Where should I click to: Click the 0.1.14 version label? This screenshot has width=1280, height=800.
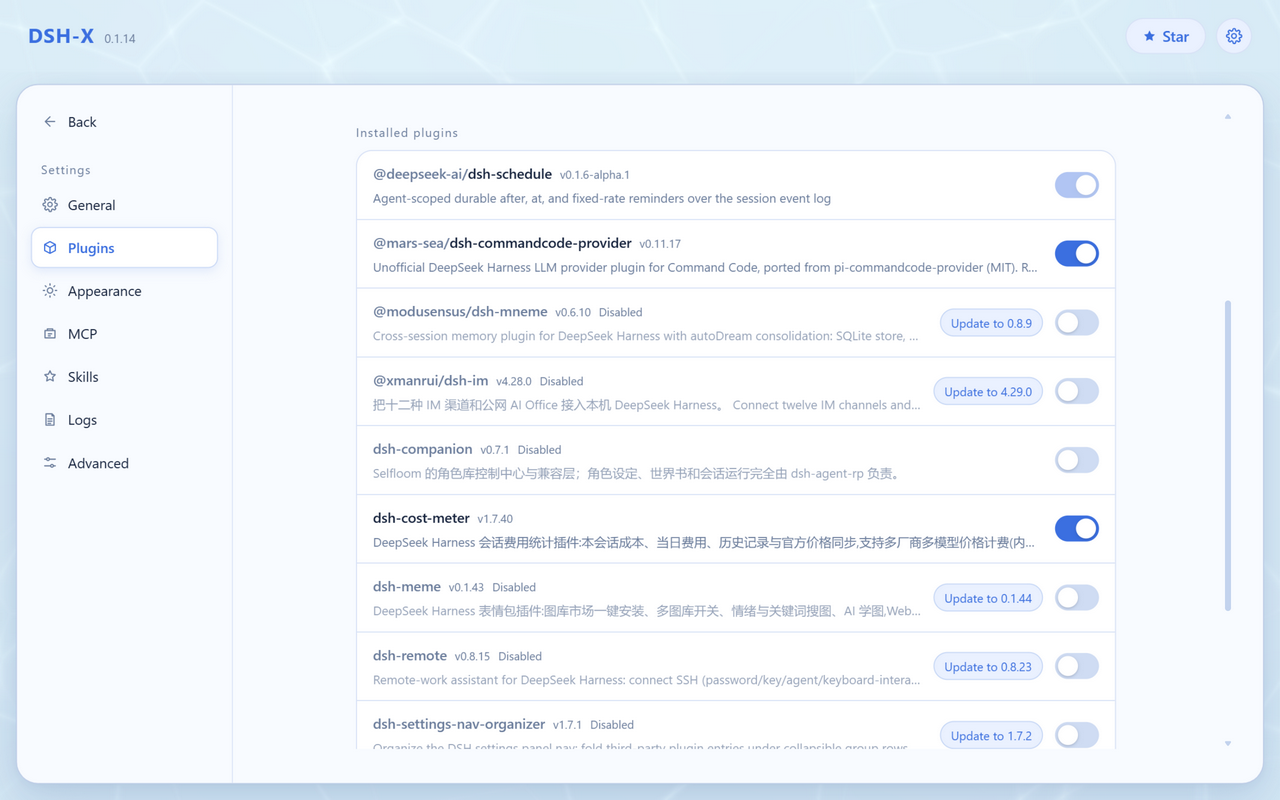[120, 39]
